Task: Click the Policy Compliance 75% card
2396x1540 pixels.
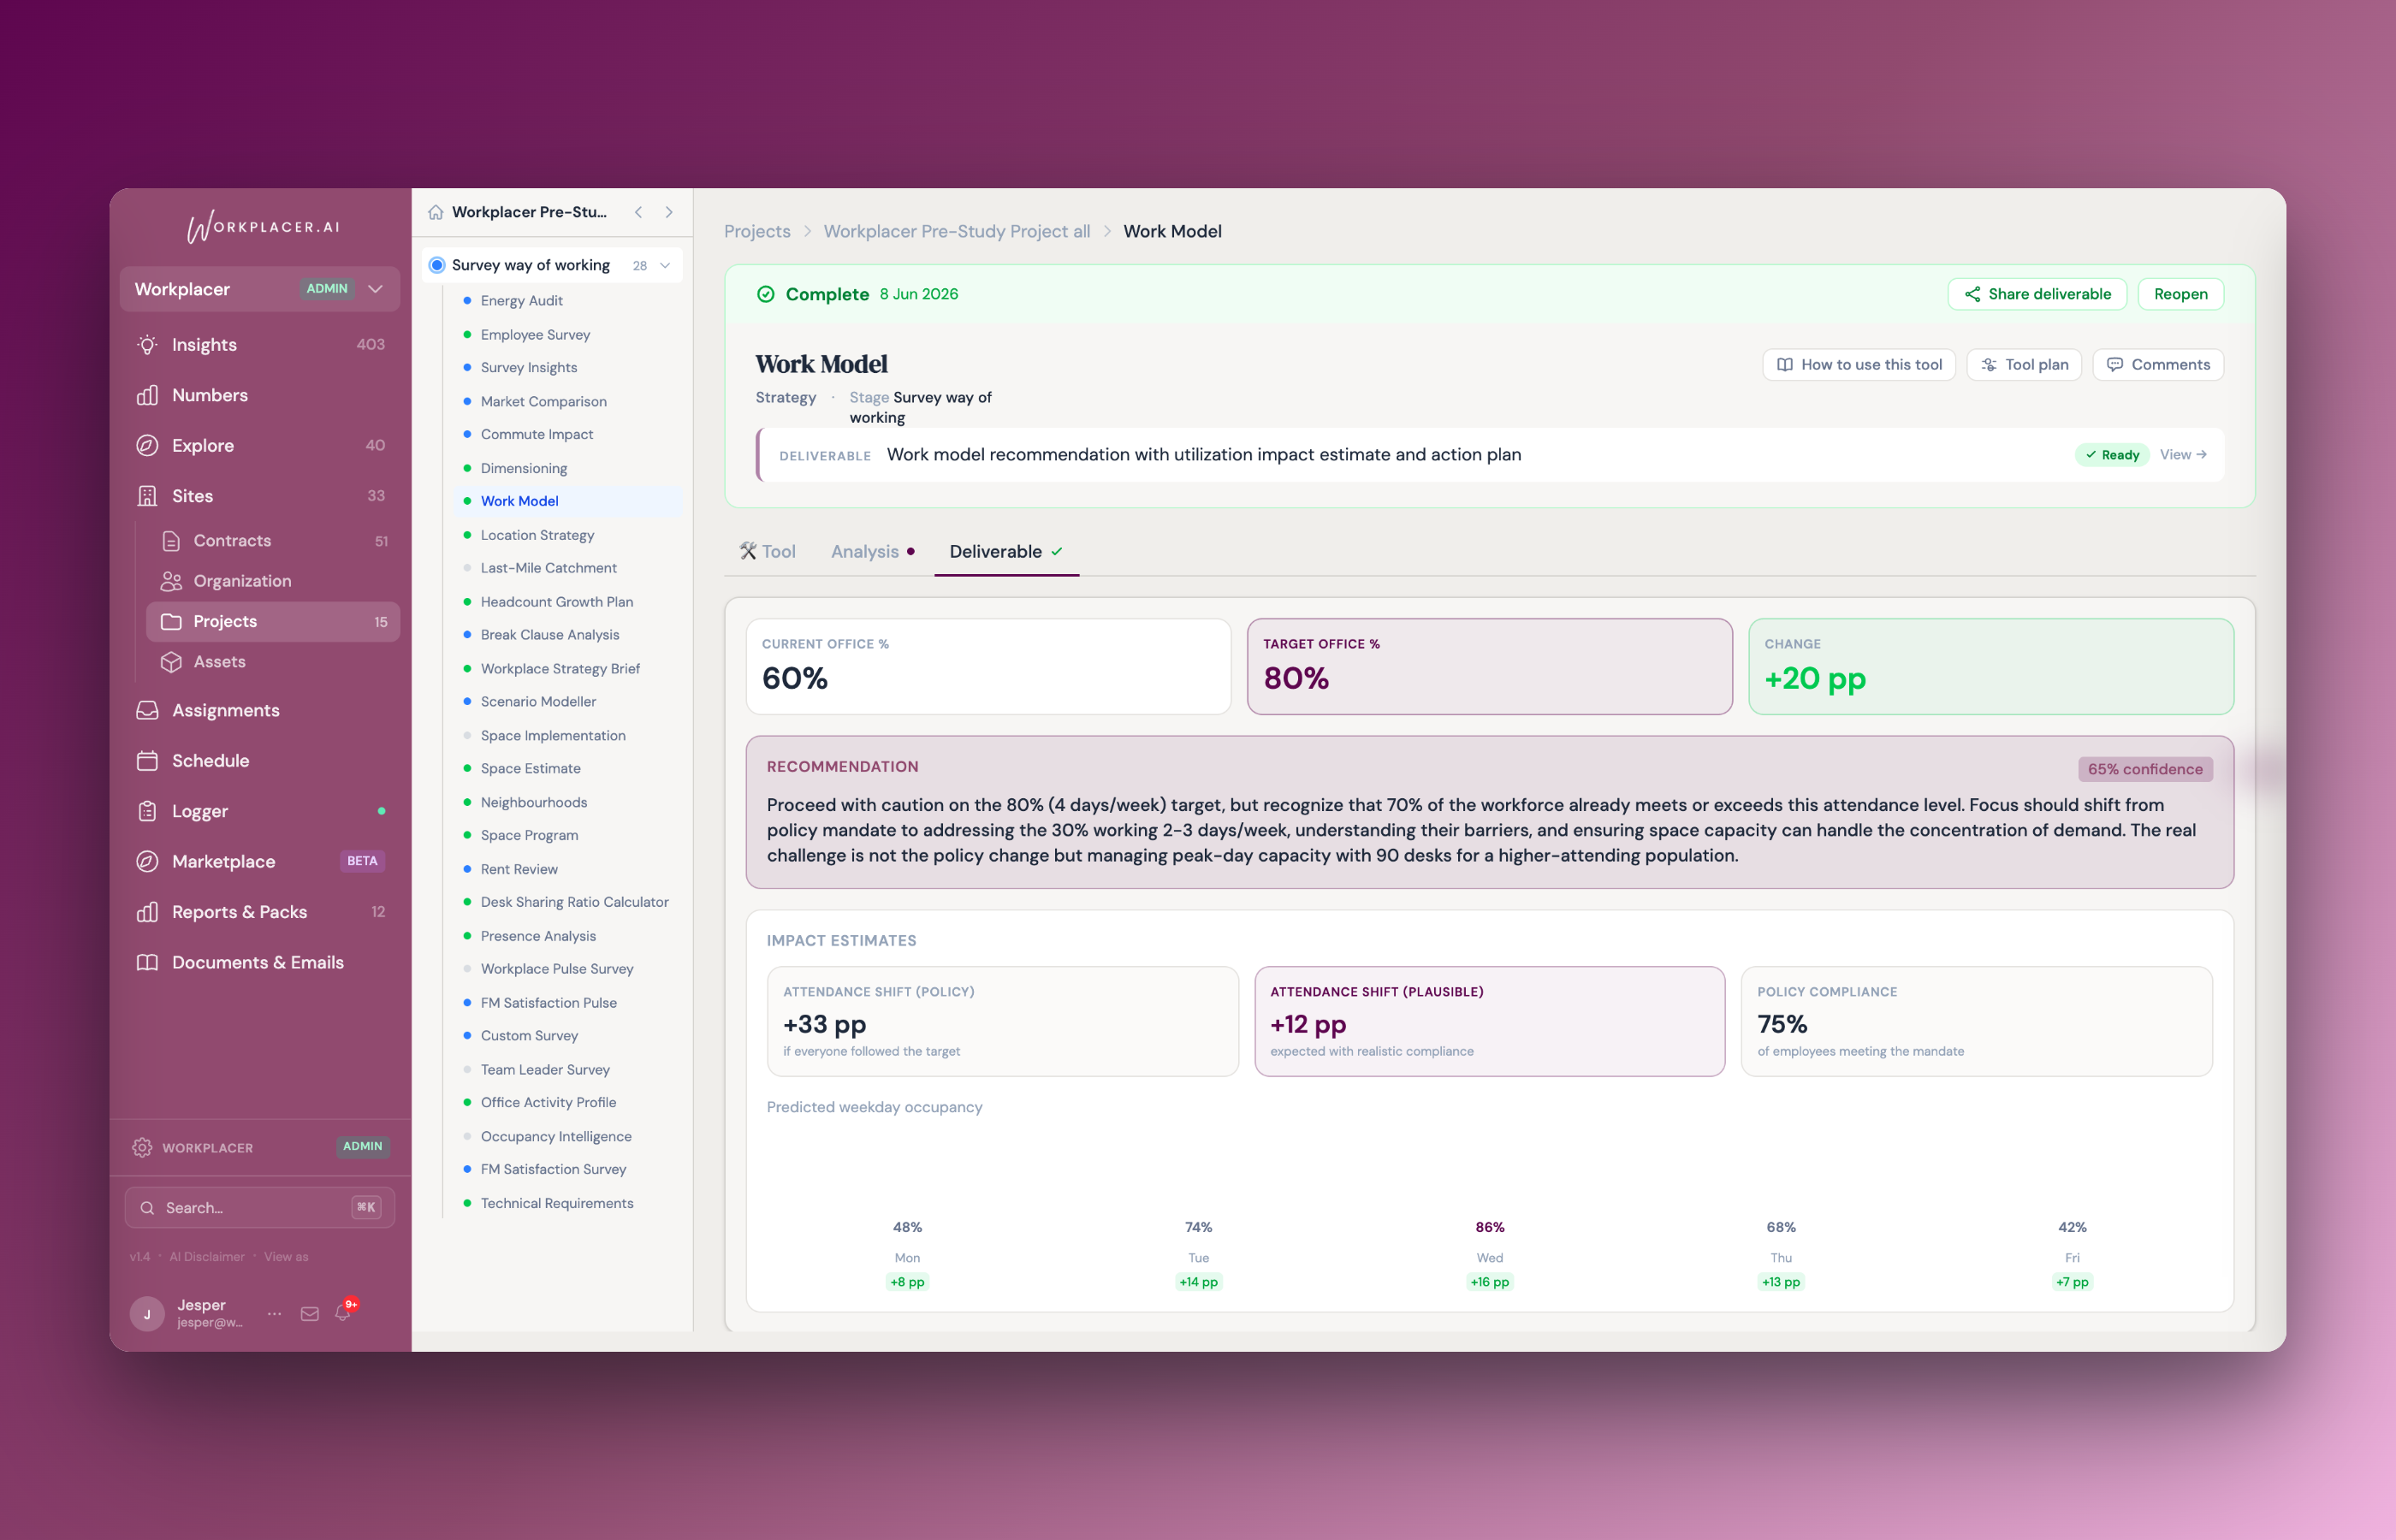Action: 1976,1021
